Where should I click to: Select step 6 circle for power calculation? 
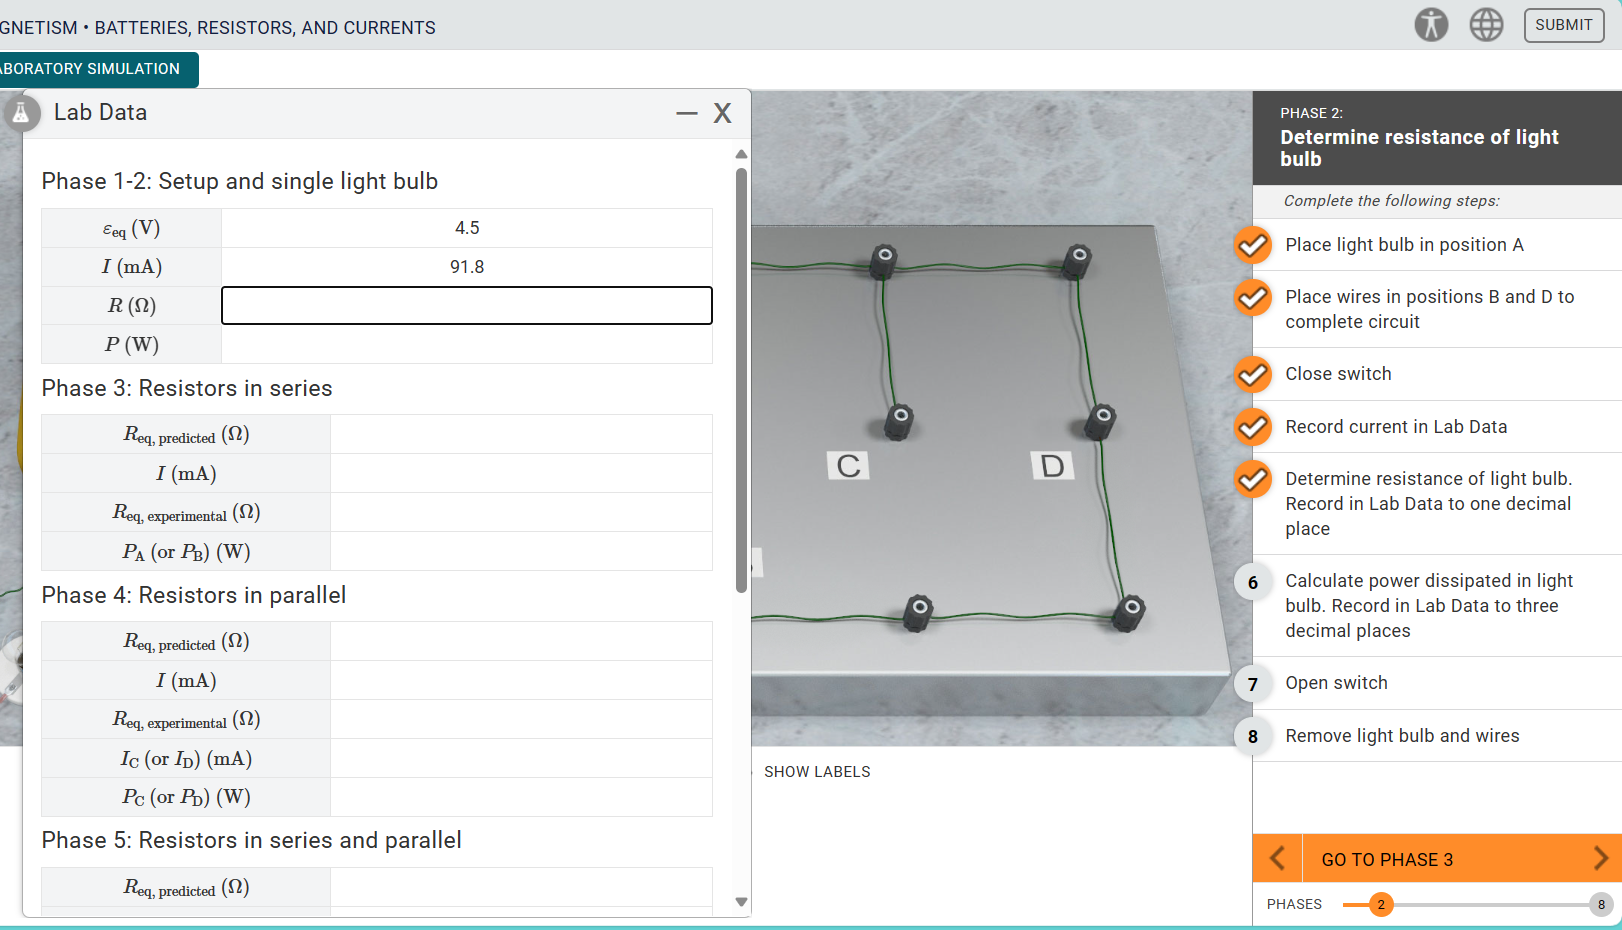pos(1252,582)
